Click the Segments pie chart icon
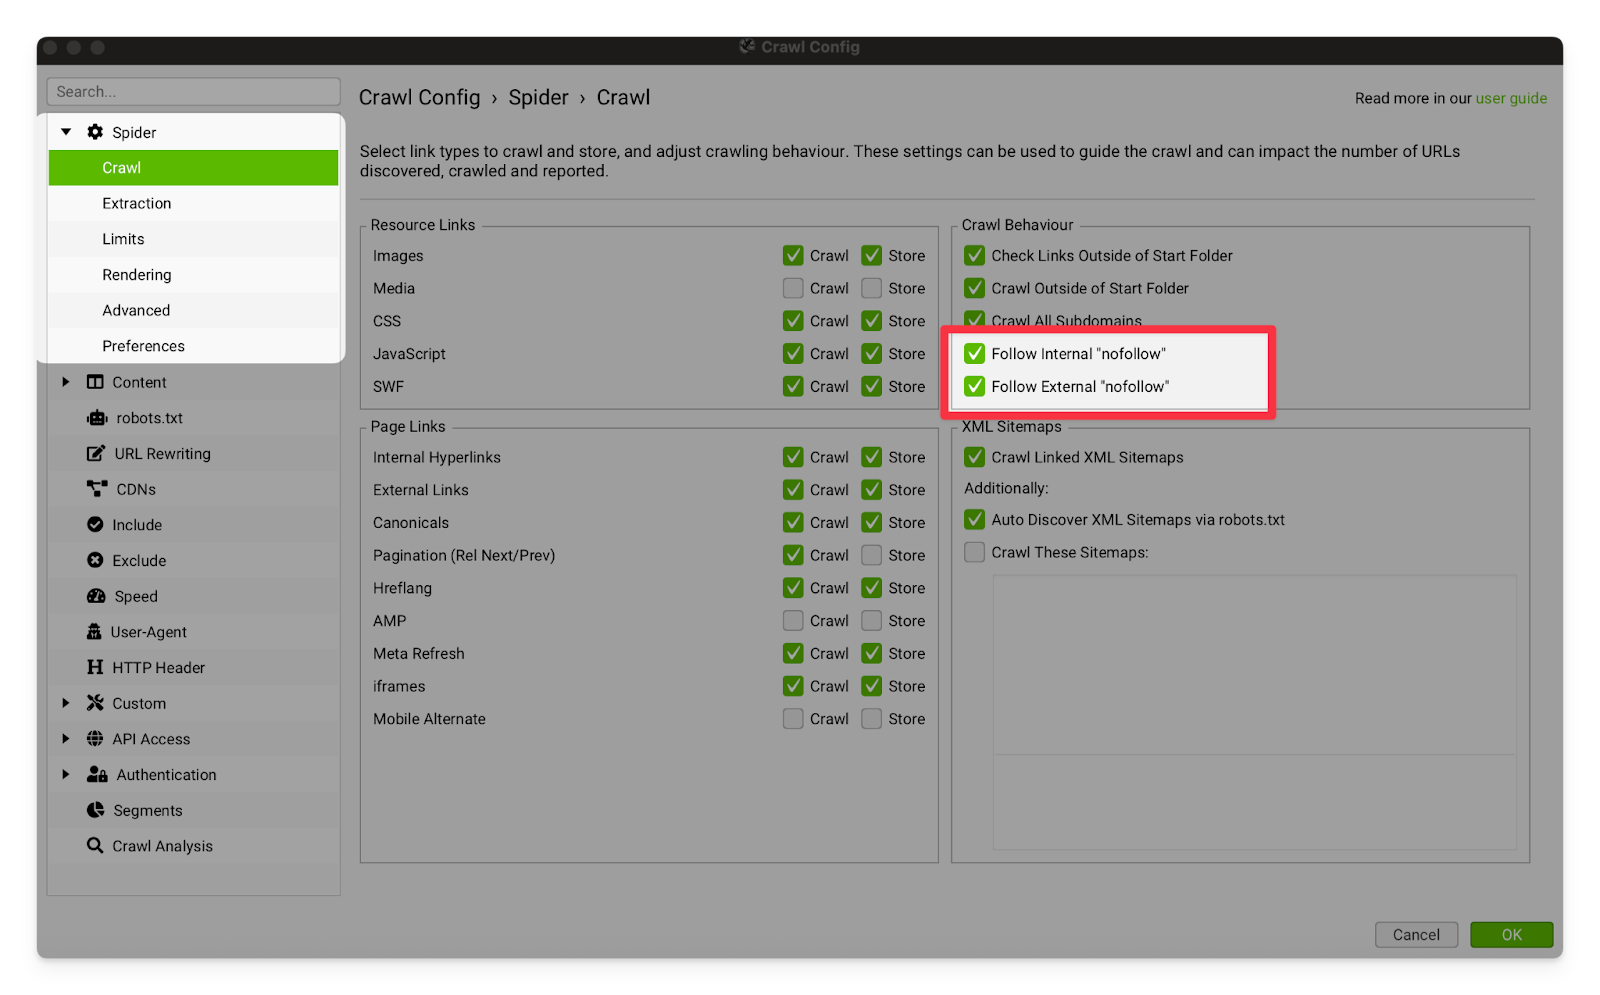This screenshot has height=995, width=1600. 95,810
